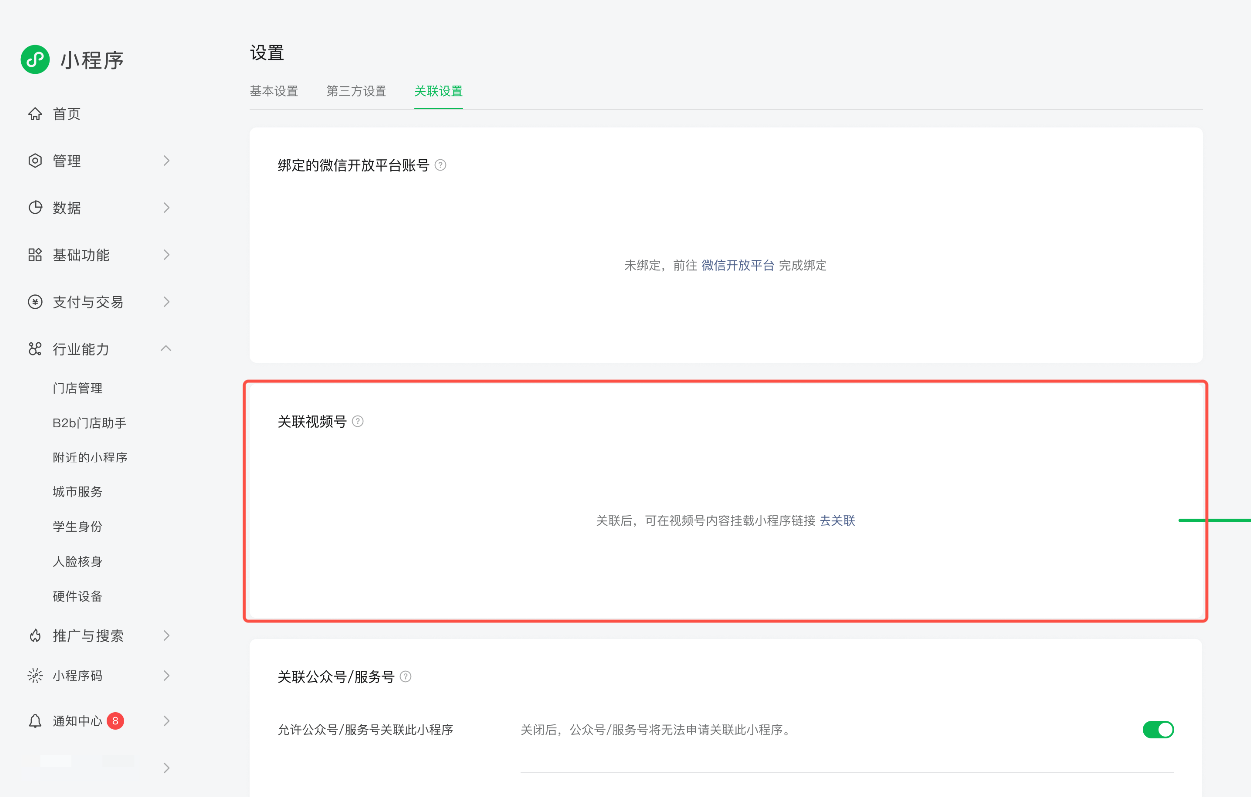Click help icon next to 关联视频号

pyautogui.click(x=357, y=421)
